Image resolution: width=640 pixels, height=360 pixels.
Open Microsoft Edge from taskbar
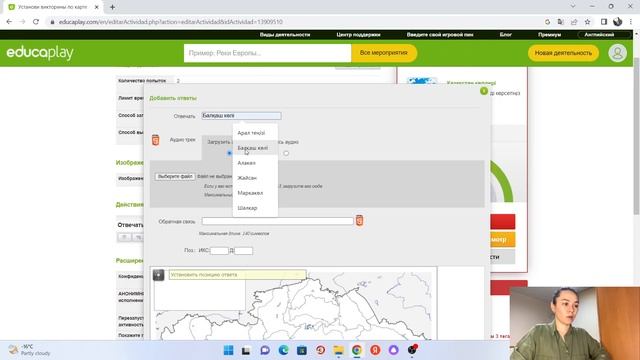pyautogui.click(x=283, y=350)
